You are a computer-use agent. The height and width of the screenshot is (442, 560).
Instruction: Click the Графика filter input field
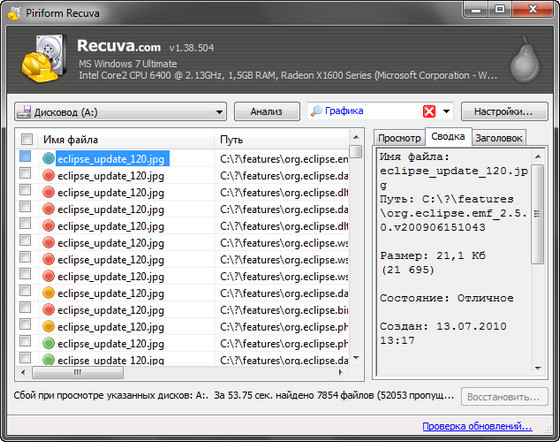click(x=380, y=111)
